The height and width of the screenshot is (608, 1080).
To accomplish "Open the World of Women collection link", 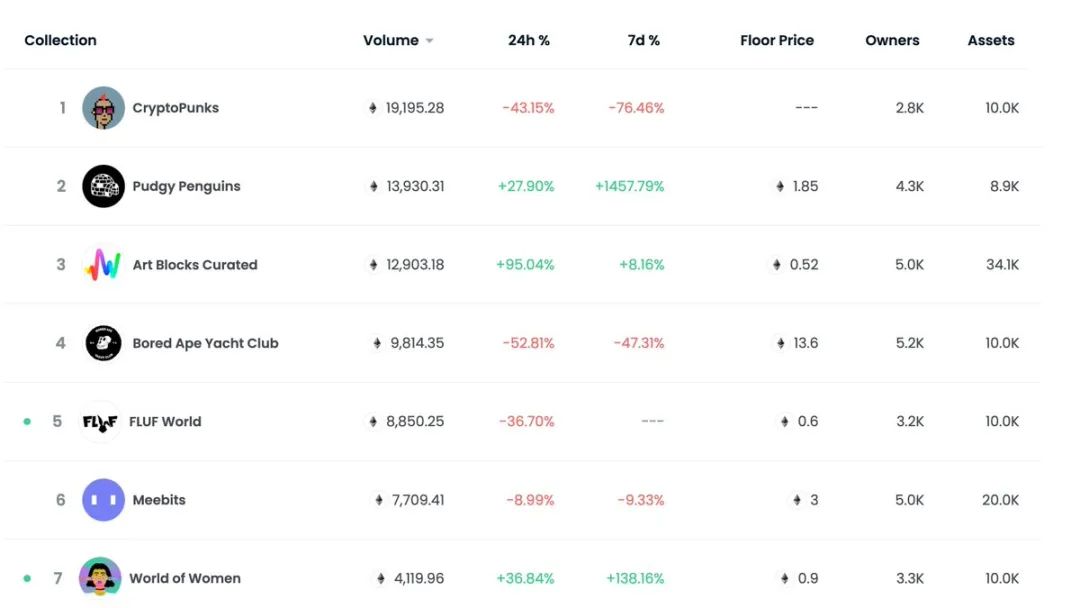I will 185,578.
